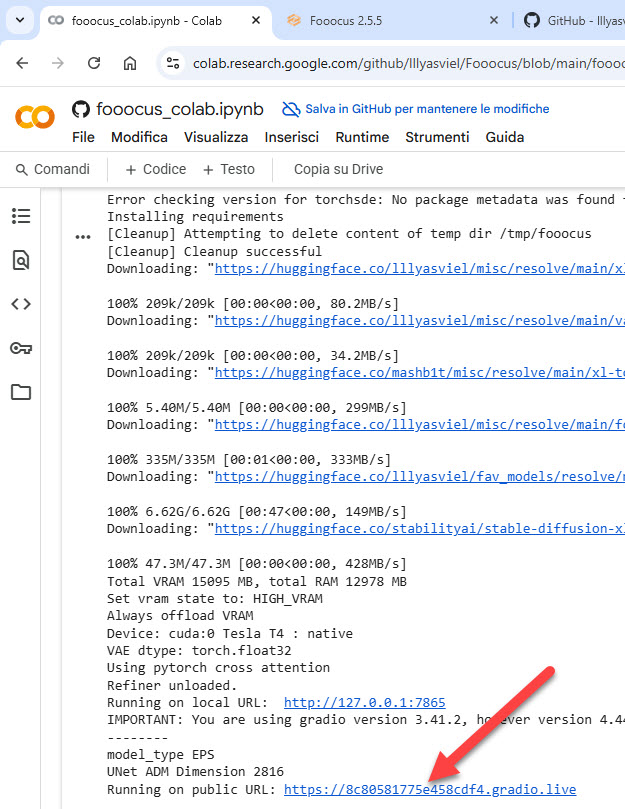Select the '100% 6.62G/6.62G' progress line
625x809 pixels.
click(257, 511)
